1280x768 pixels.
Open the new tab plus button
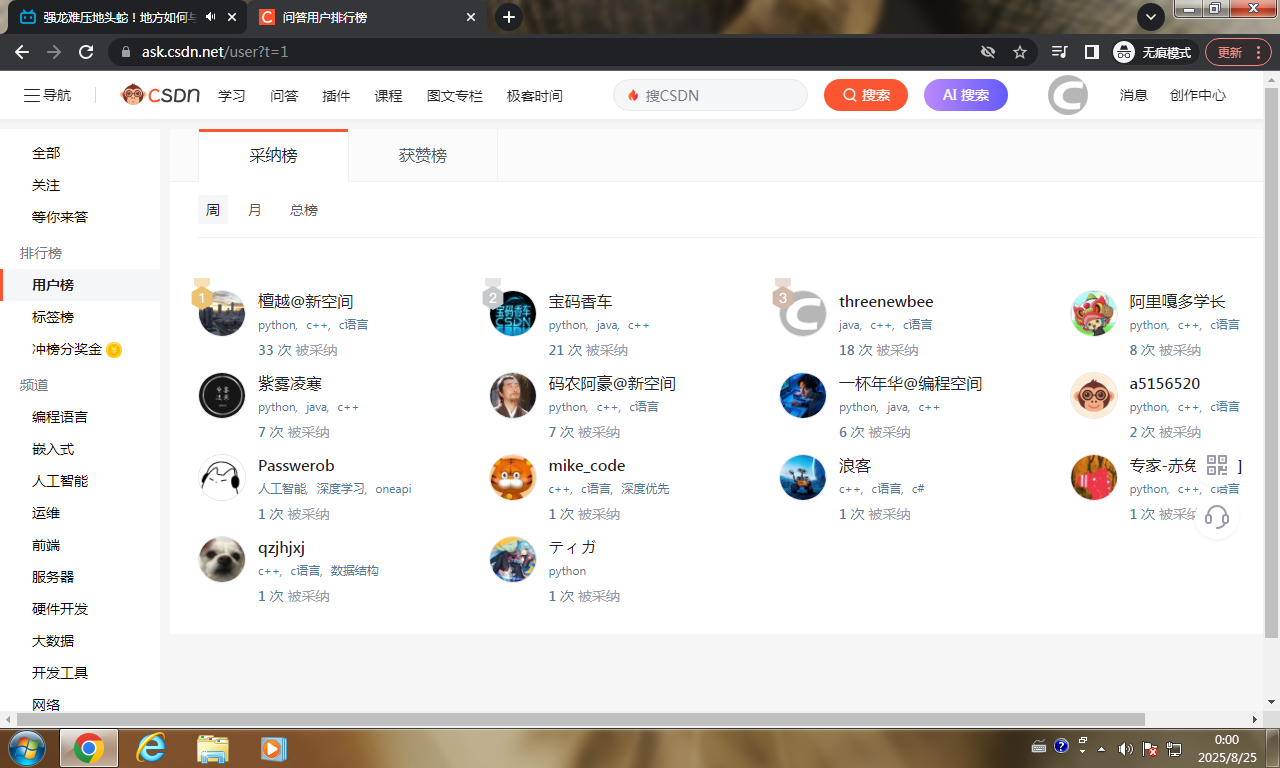509,17
